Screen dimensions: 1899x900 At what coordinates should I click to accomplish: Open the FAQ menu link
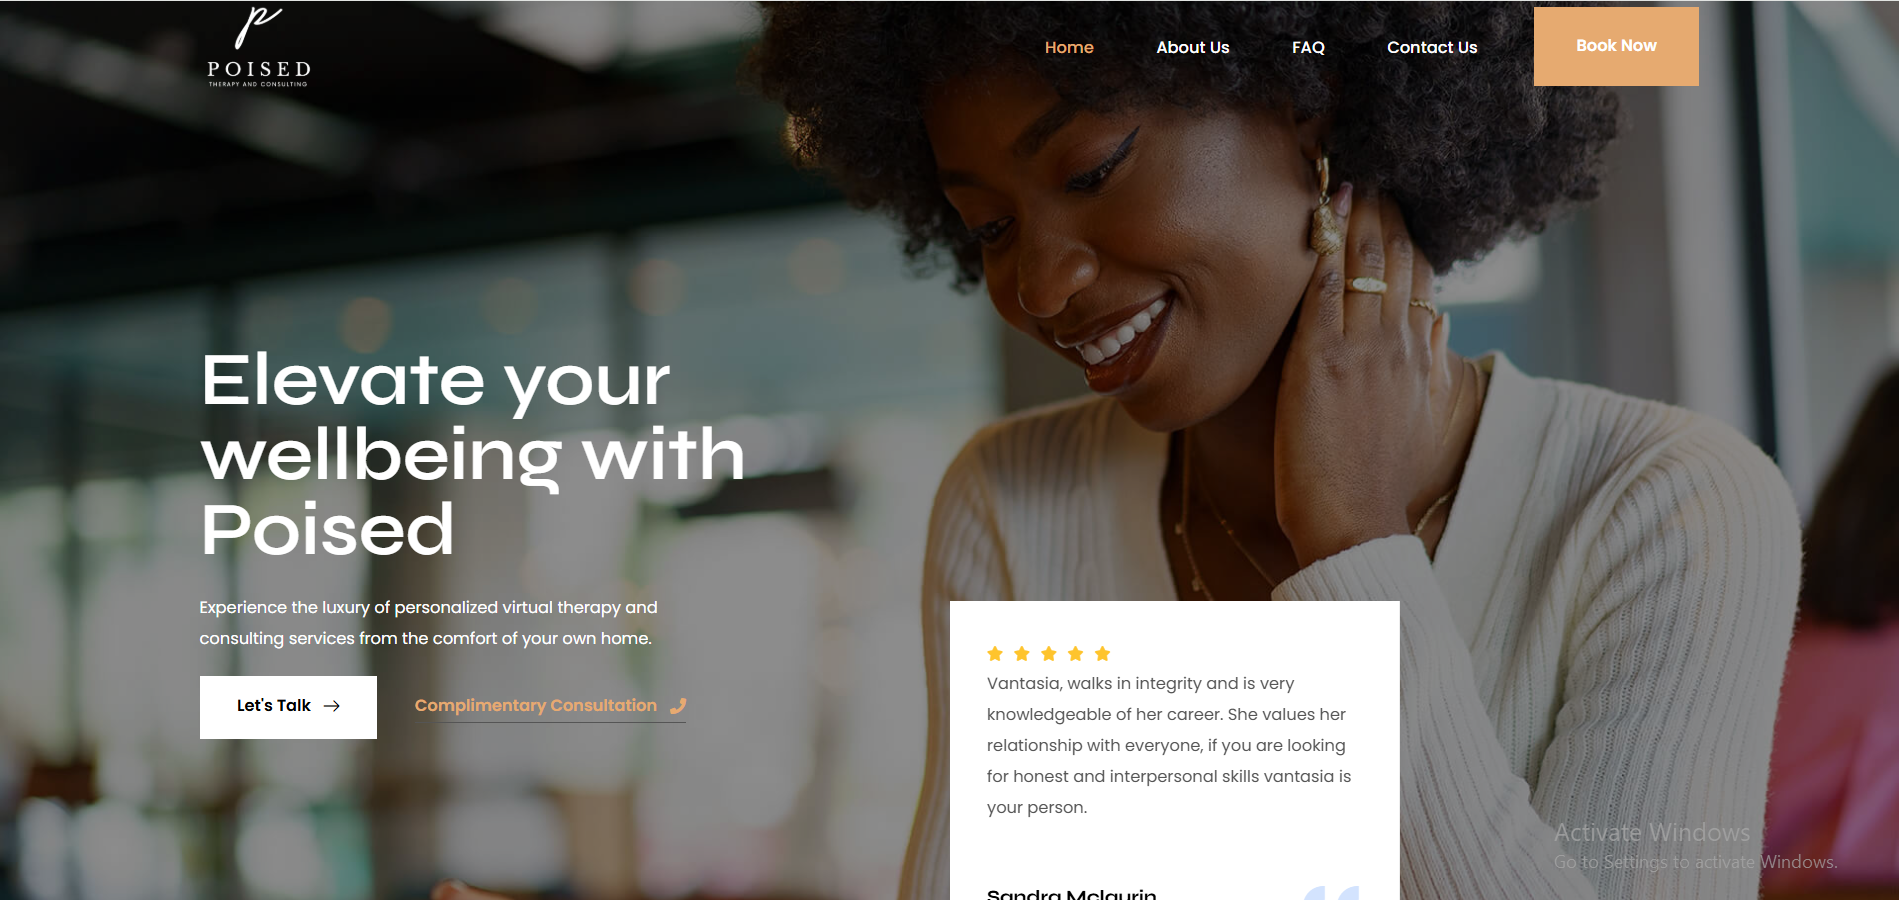pos(1308,47)
